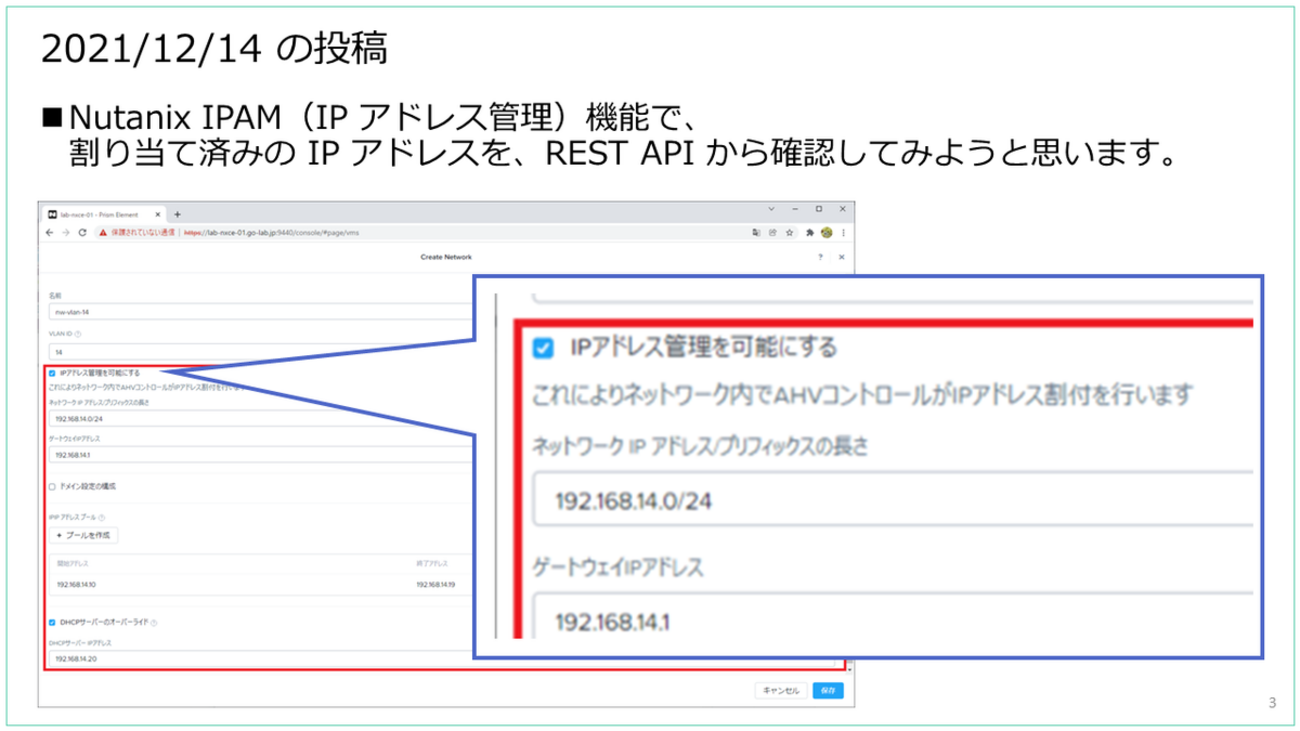This screenshot has width=1300, height=731.
Task: Select the lab-nxce-01 Prism Element tab
Action: pos(105,214)
